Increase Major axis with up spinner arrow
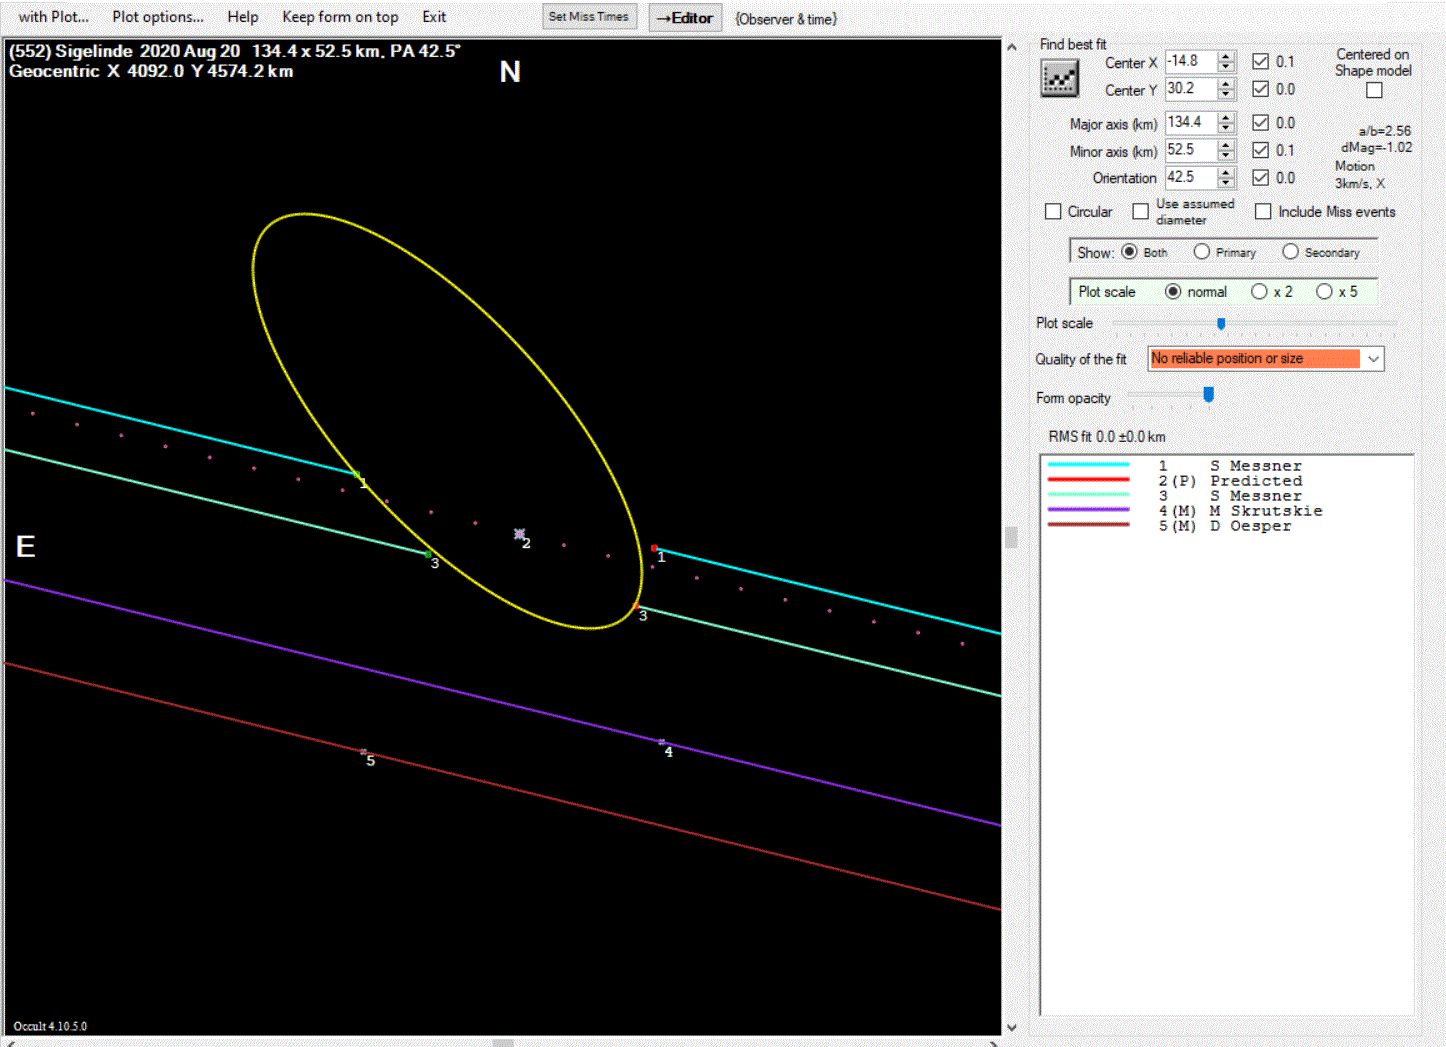Screen dimensions: 1446x1047 click(x=1226, y=118)
